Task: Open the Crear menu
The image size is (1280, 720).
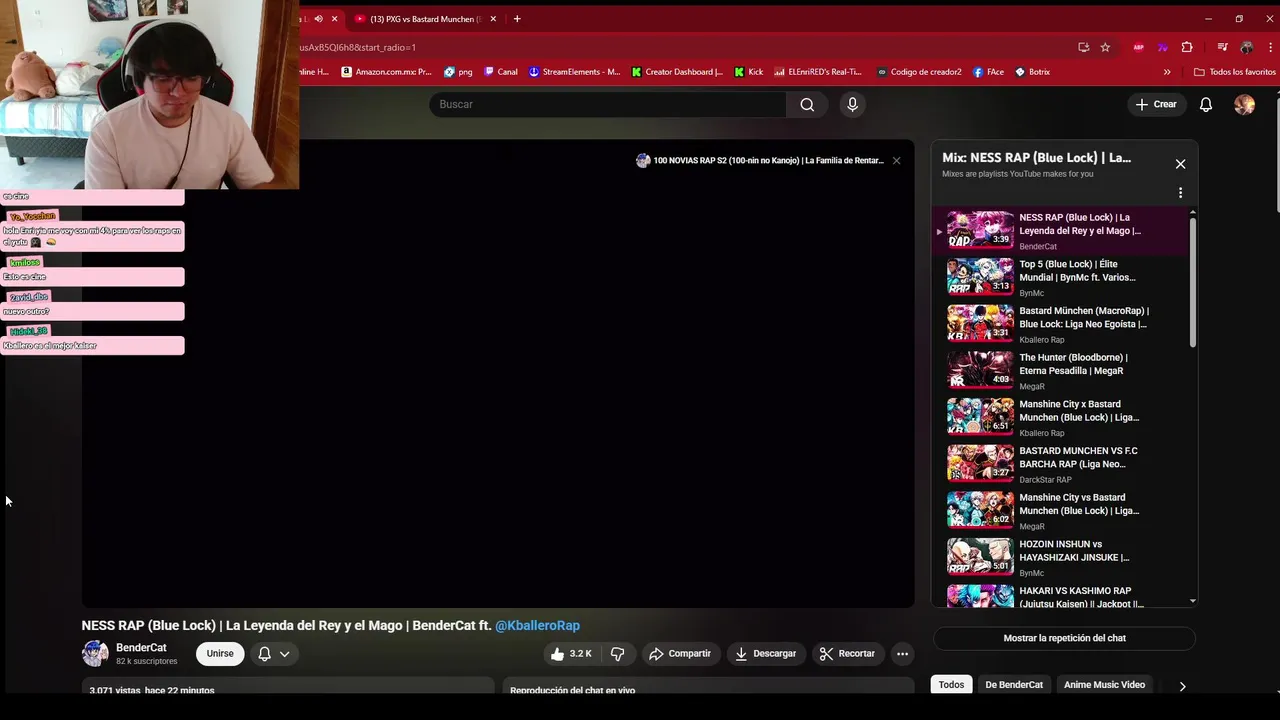Action: 1156,104
